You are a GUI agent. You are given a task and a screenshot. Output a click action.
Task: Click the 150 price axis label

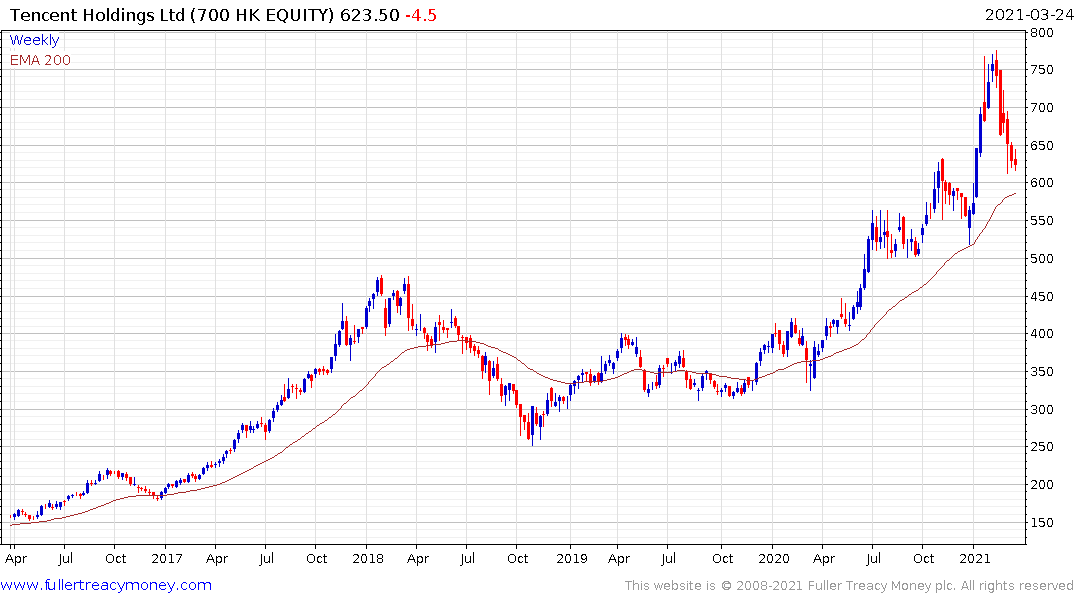(1042, 523)
